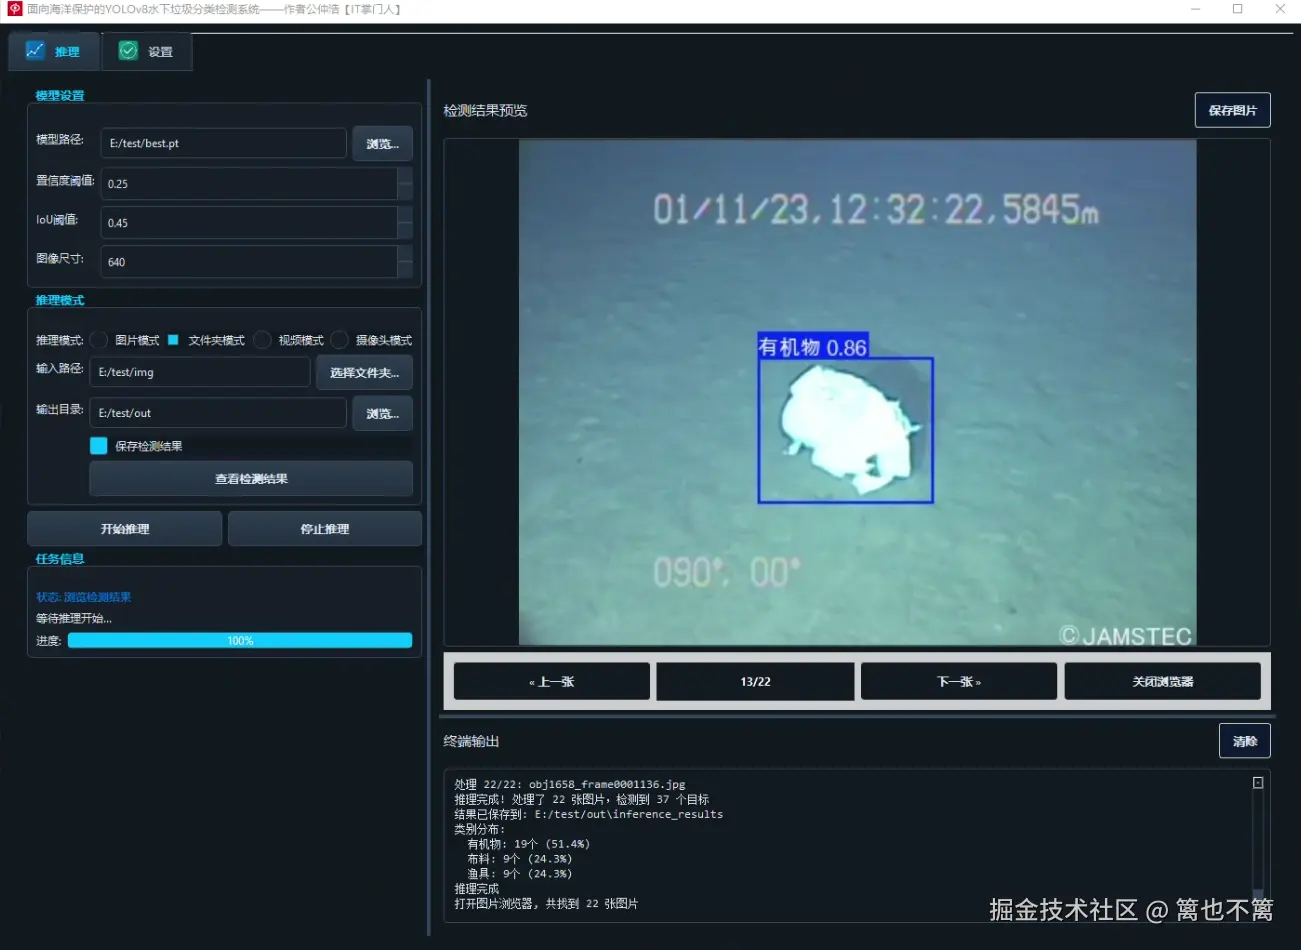Screen dimensions: 1301x950
Task: Click the chart icon on 推理 tab
Action: pos(35,50)
